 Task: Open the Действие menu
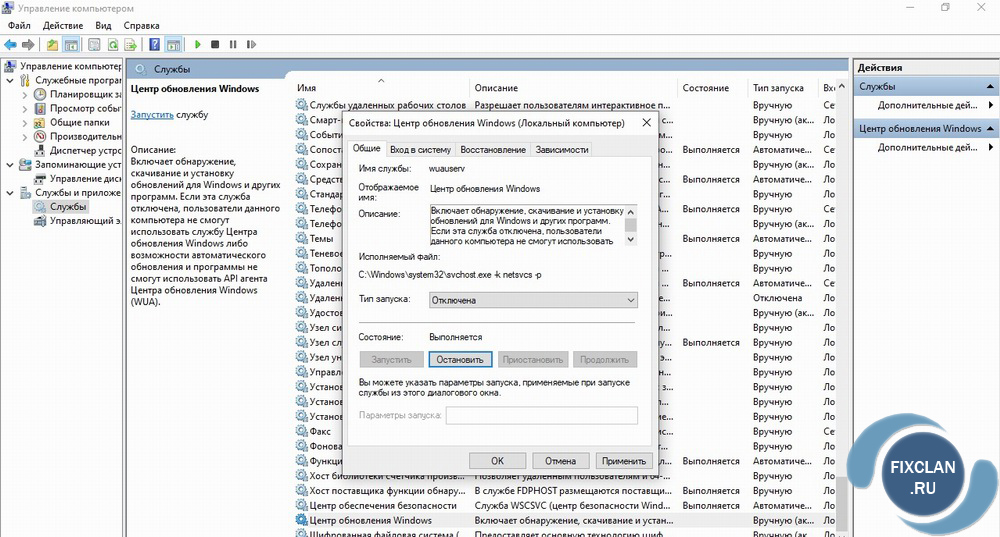[x=63, y=24]
